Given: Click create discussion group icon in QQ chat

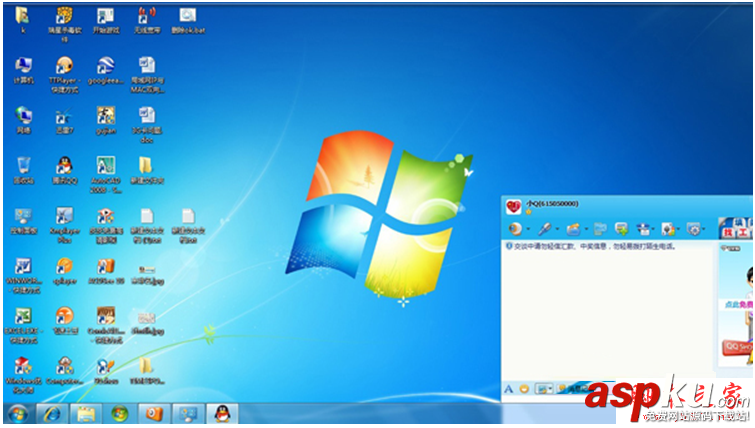Looking at the screenshot, I should pos(622,229).
